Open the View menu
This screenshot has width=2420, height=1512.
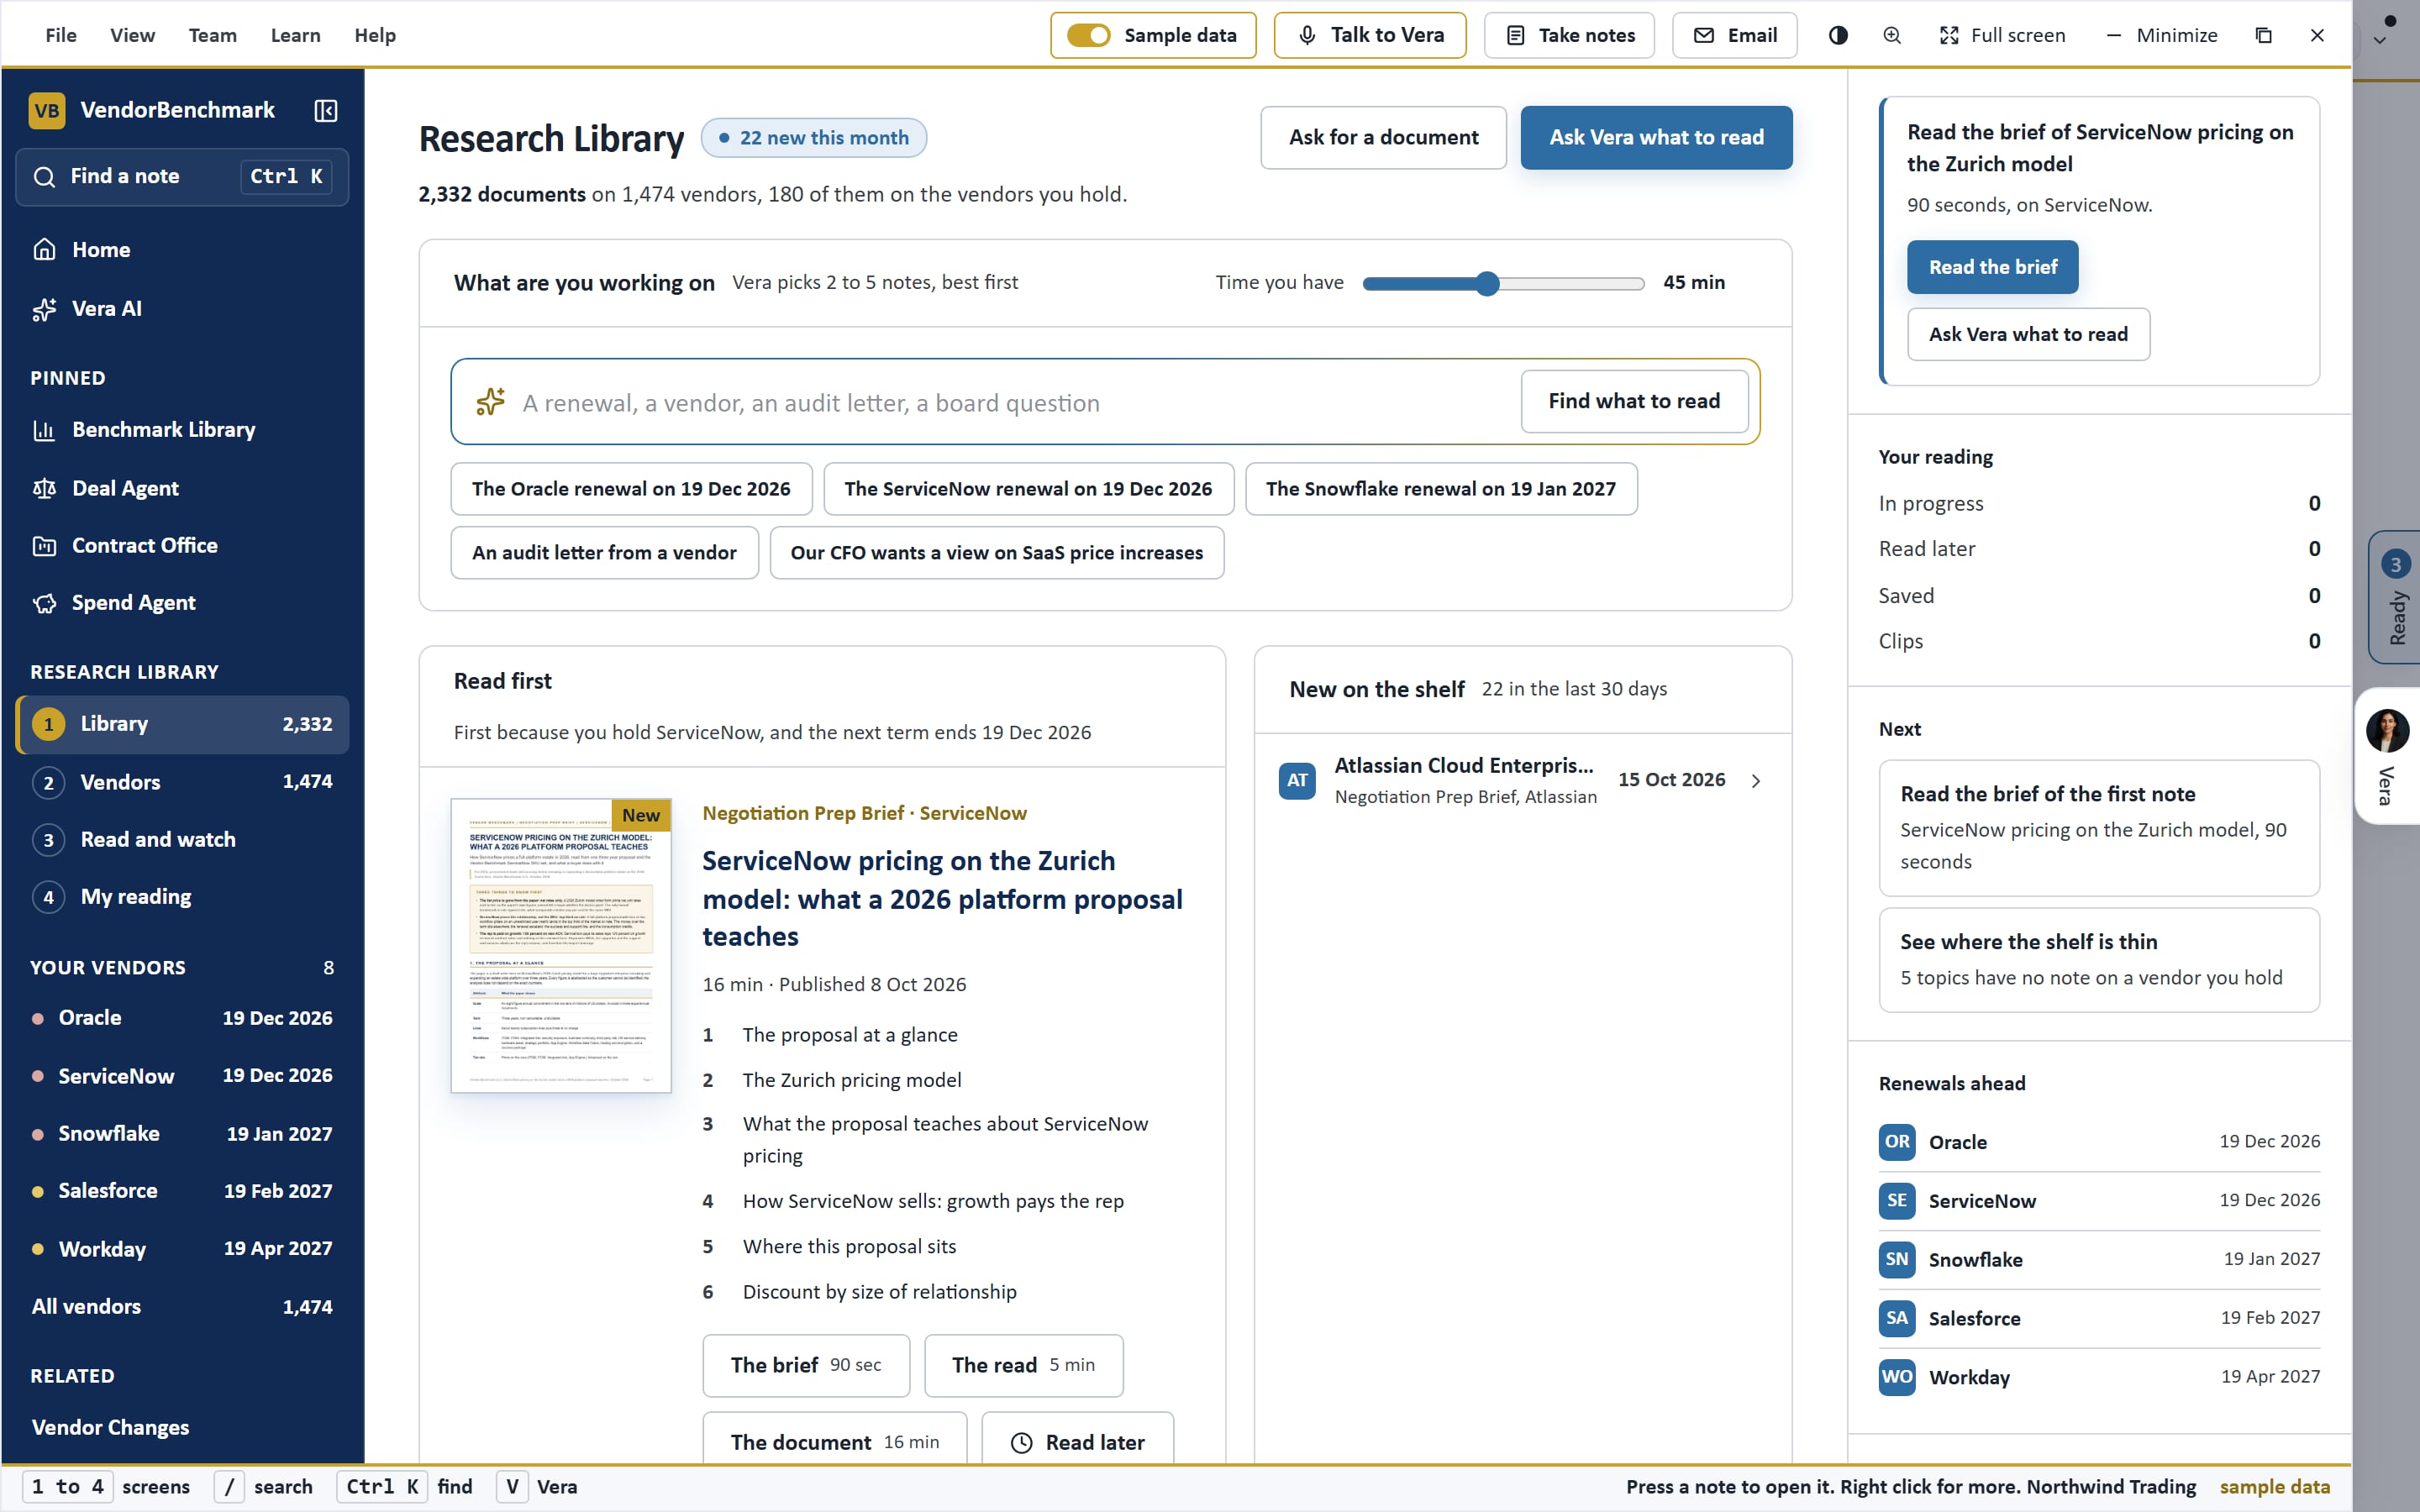[132, 35]
